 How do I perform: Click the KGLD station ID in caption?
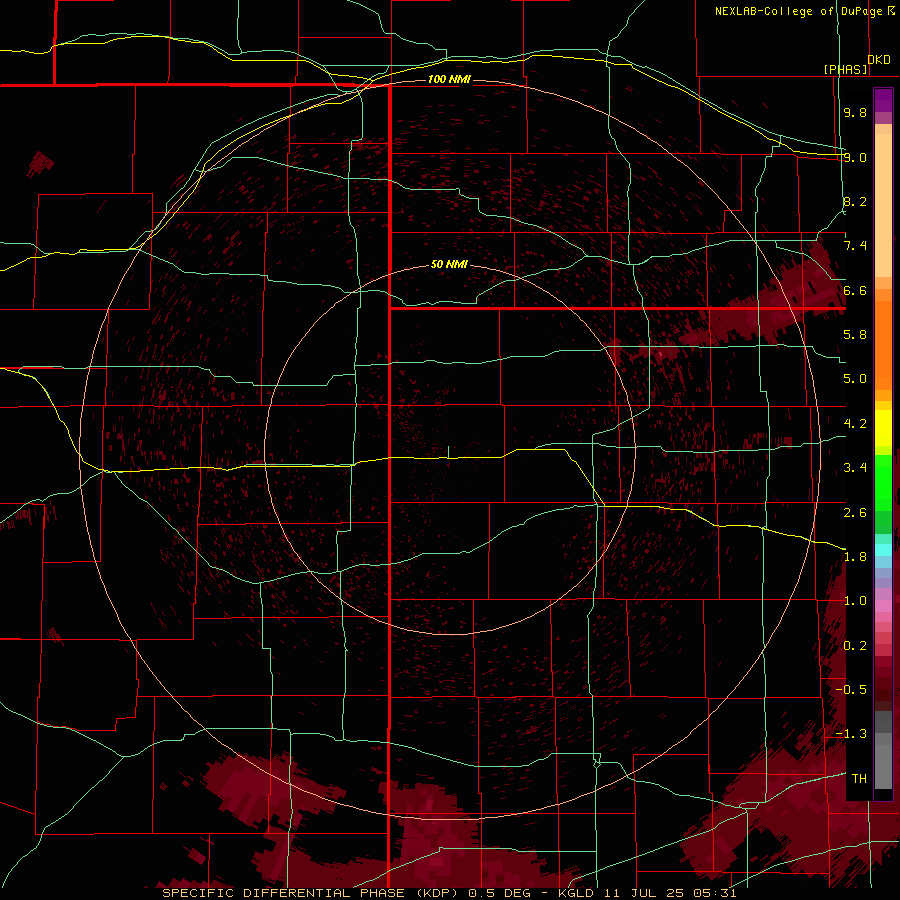pyautogui.click(x=576, y=893)
